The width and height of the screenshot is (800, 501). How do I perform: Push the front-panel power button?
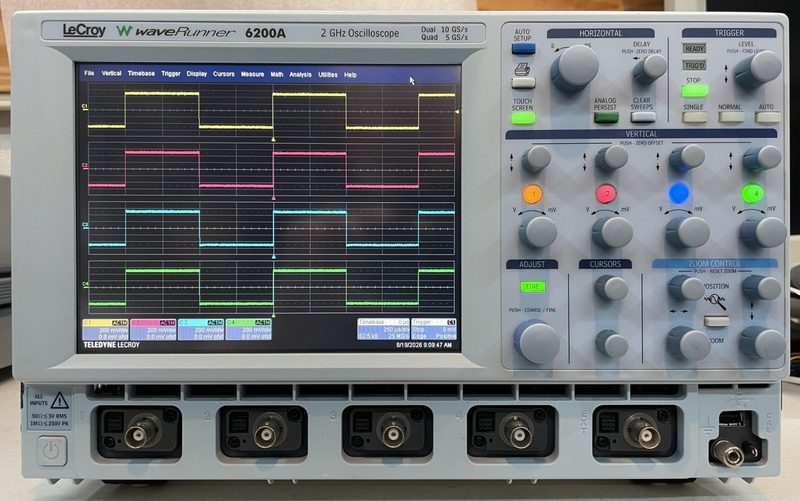[x=52, y=451]
